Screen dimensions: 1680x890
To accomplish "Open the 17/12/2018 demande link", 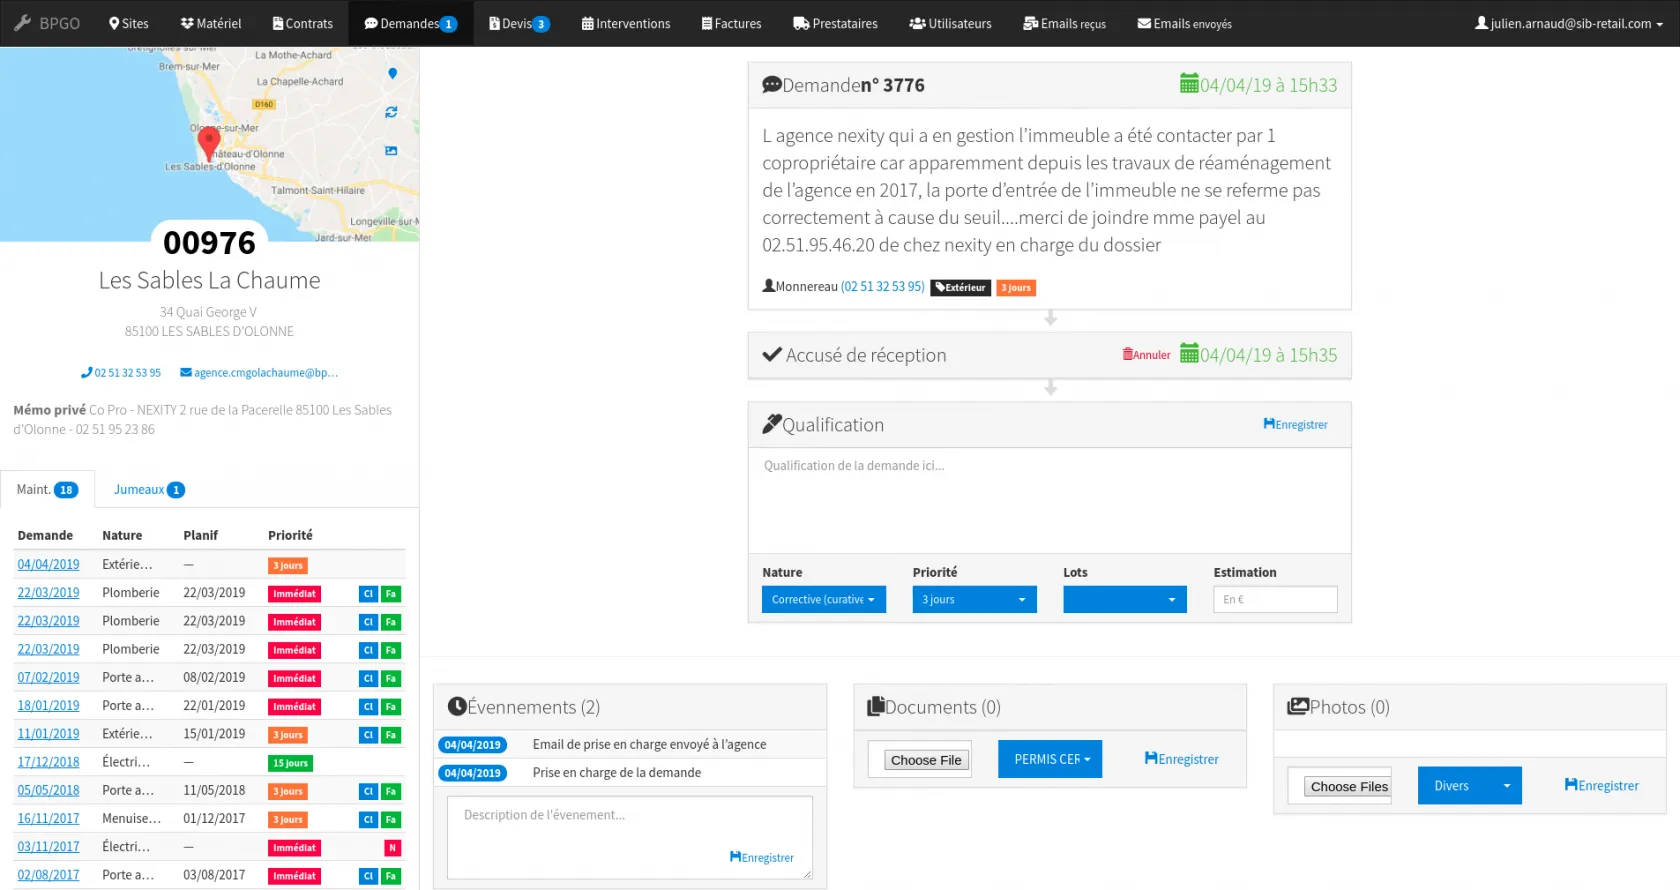I will tap(48, 762).
